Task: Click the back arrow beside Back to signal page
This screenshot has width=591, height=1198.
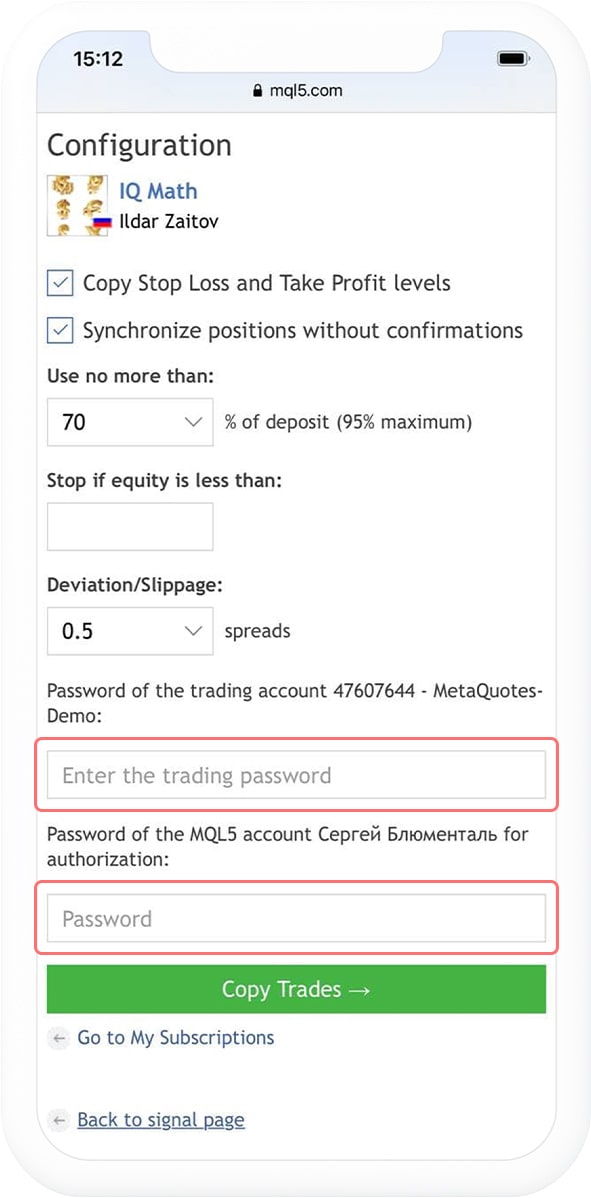Action: point(58,1119)
